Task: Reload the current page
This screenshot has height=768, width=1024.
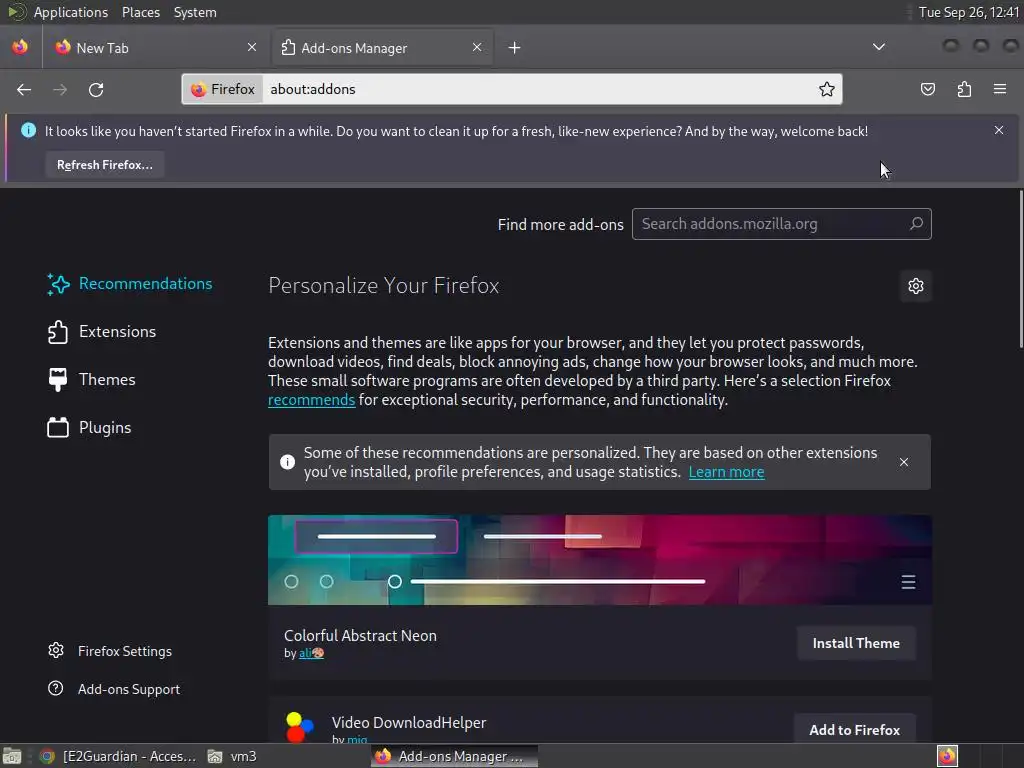Action: point(96,89)
